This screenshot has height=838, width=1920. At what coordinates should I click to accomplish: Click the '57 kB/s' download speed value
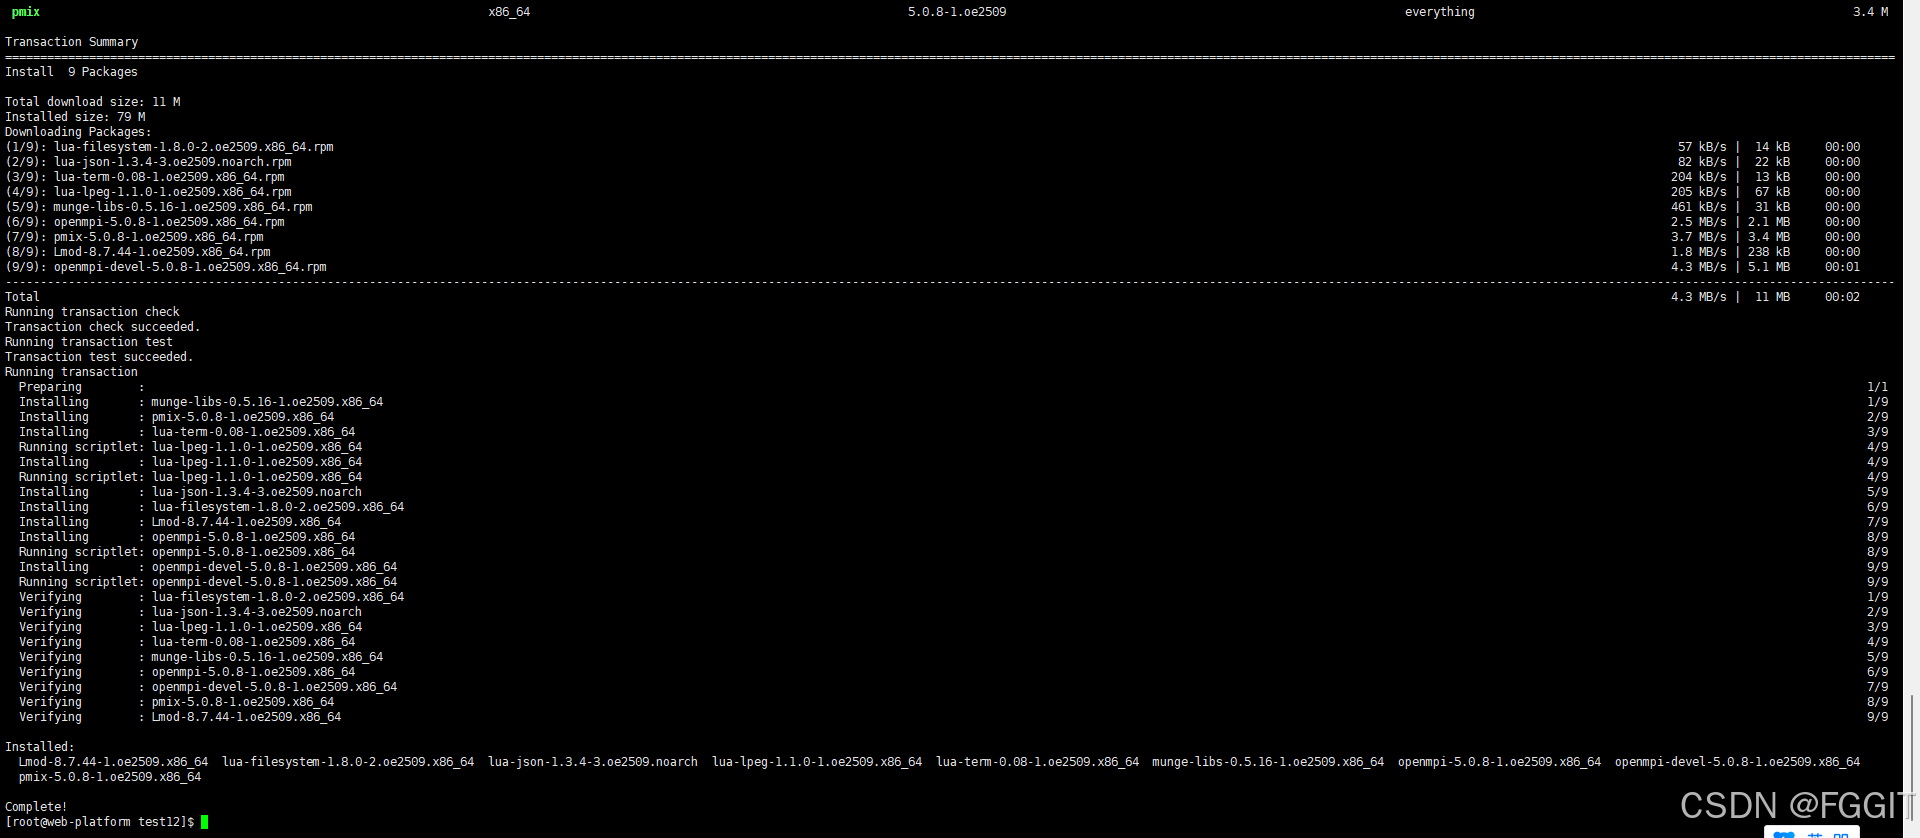pos(1702,147)
